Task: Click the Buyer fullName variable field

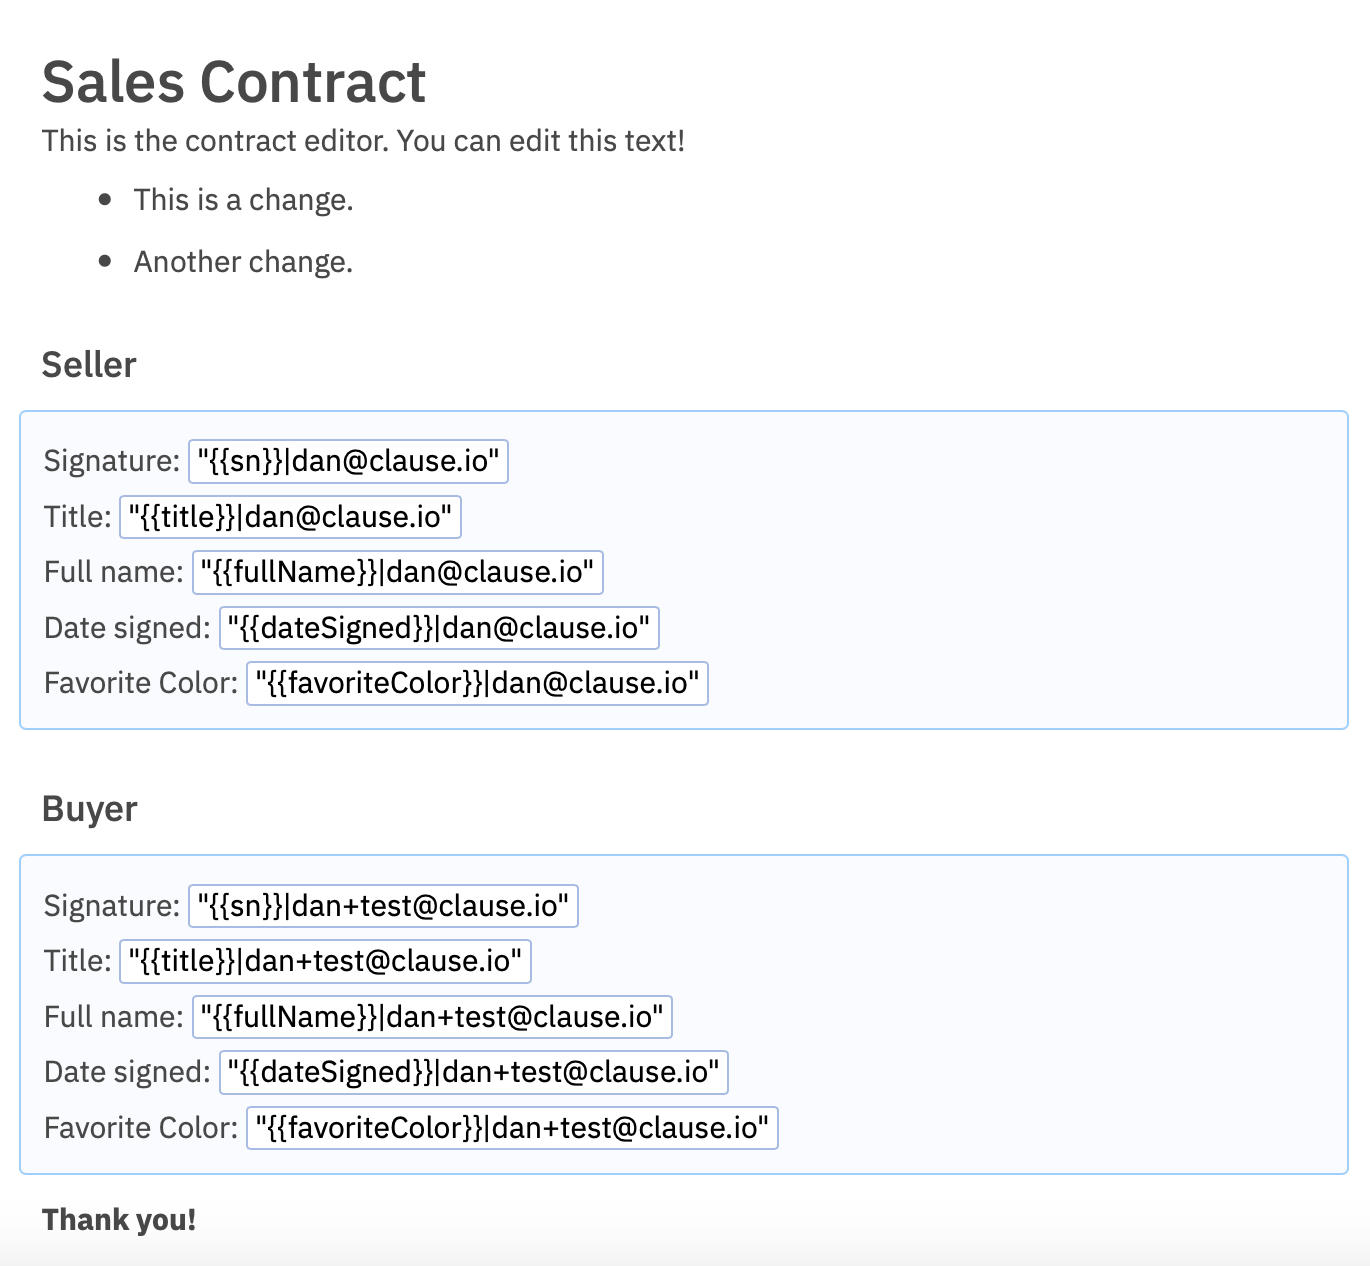Action: [x=432, y=1017]
